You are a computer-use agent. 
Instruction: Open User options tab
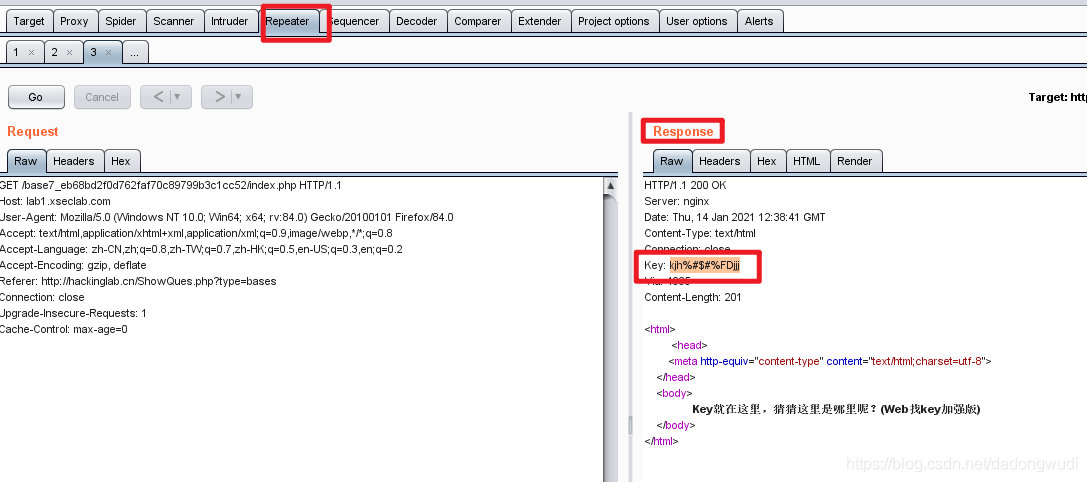[x=697, y=21]
